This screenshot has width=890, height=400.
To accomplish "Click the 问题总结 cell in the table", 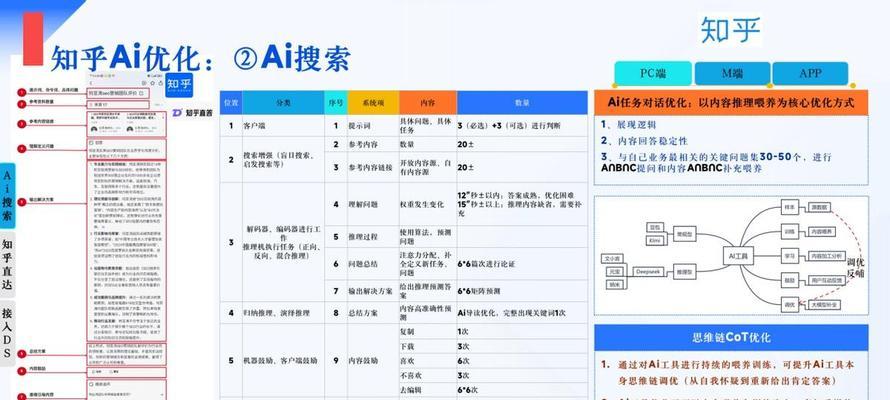I will (x=373, y=264).
